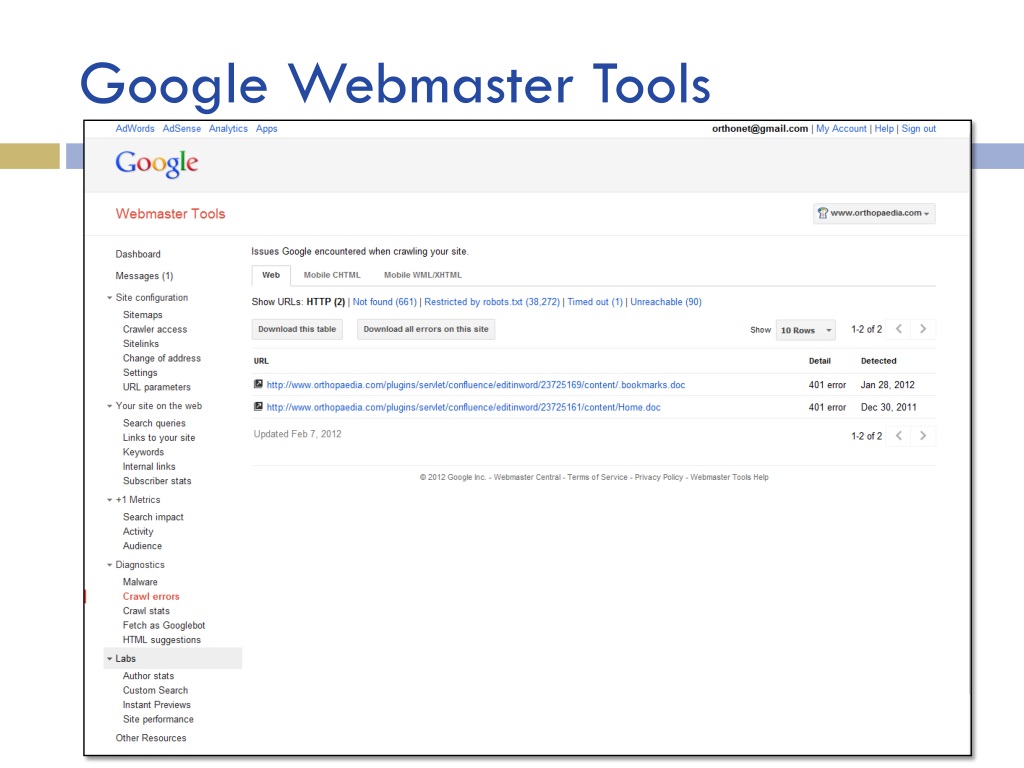Open Search queries in sidebar
Viewport: 1024px width, 768px height.
click(154, 423)
